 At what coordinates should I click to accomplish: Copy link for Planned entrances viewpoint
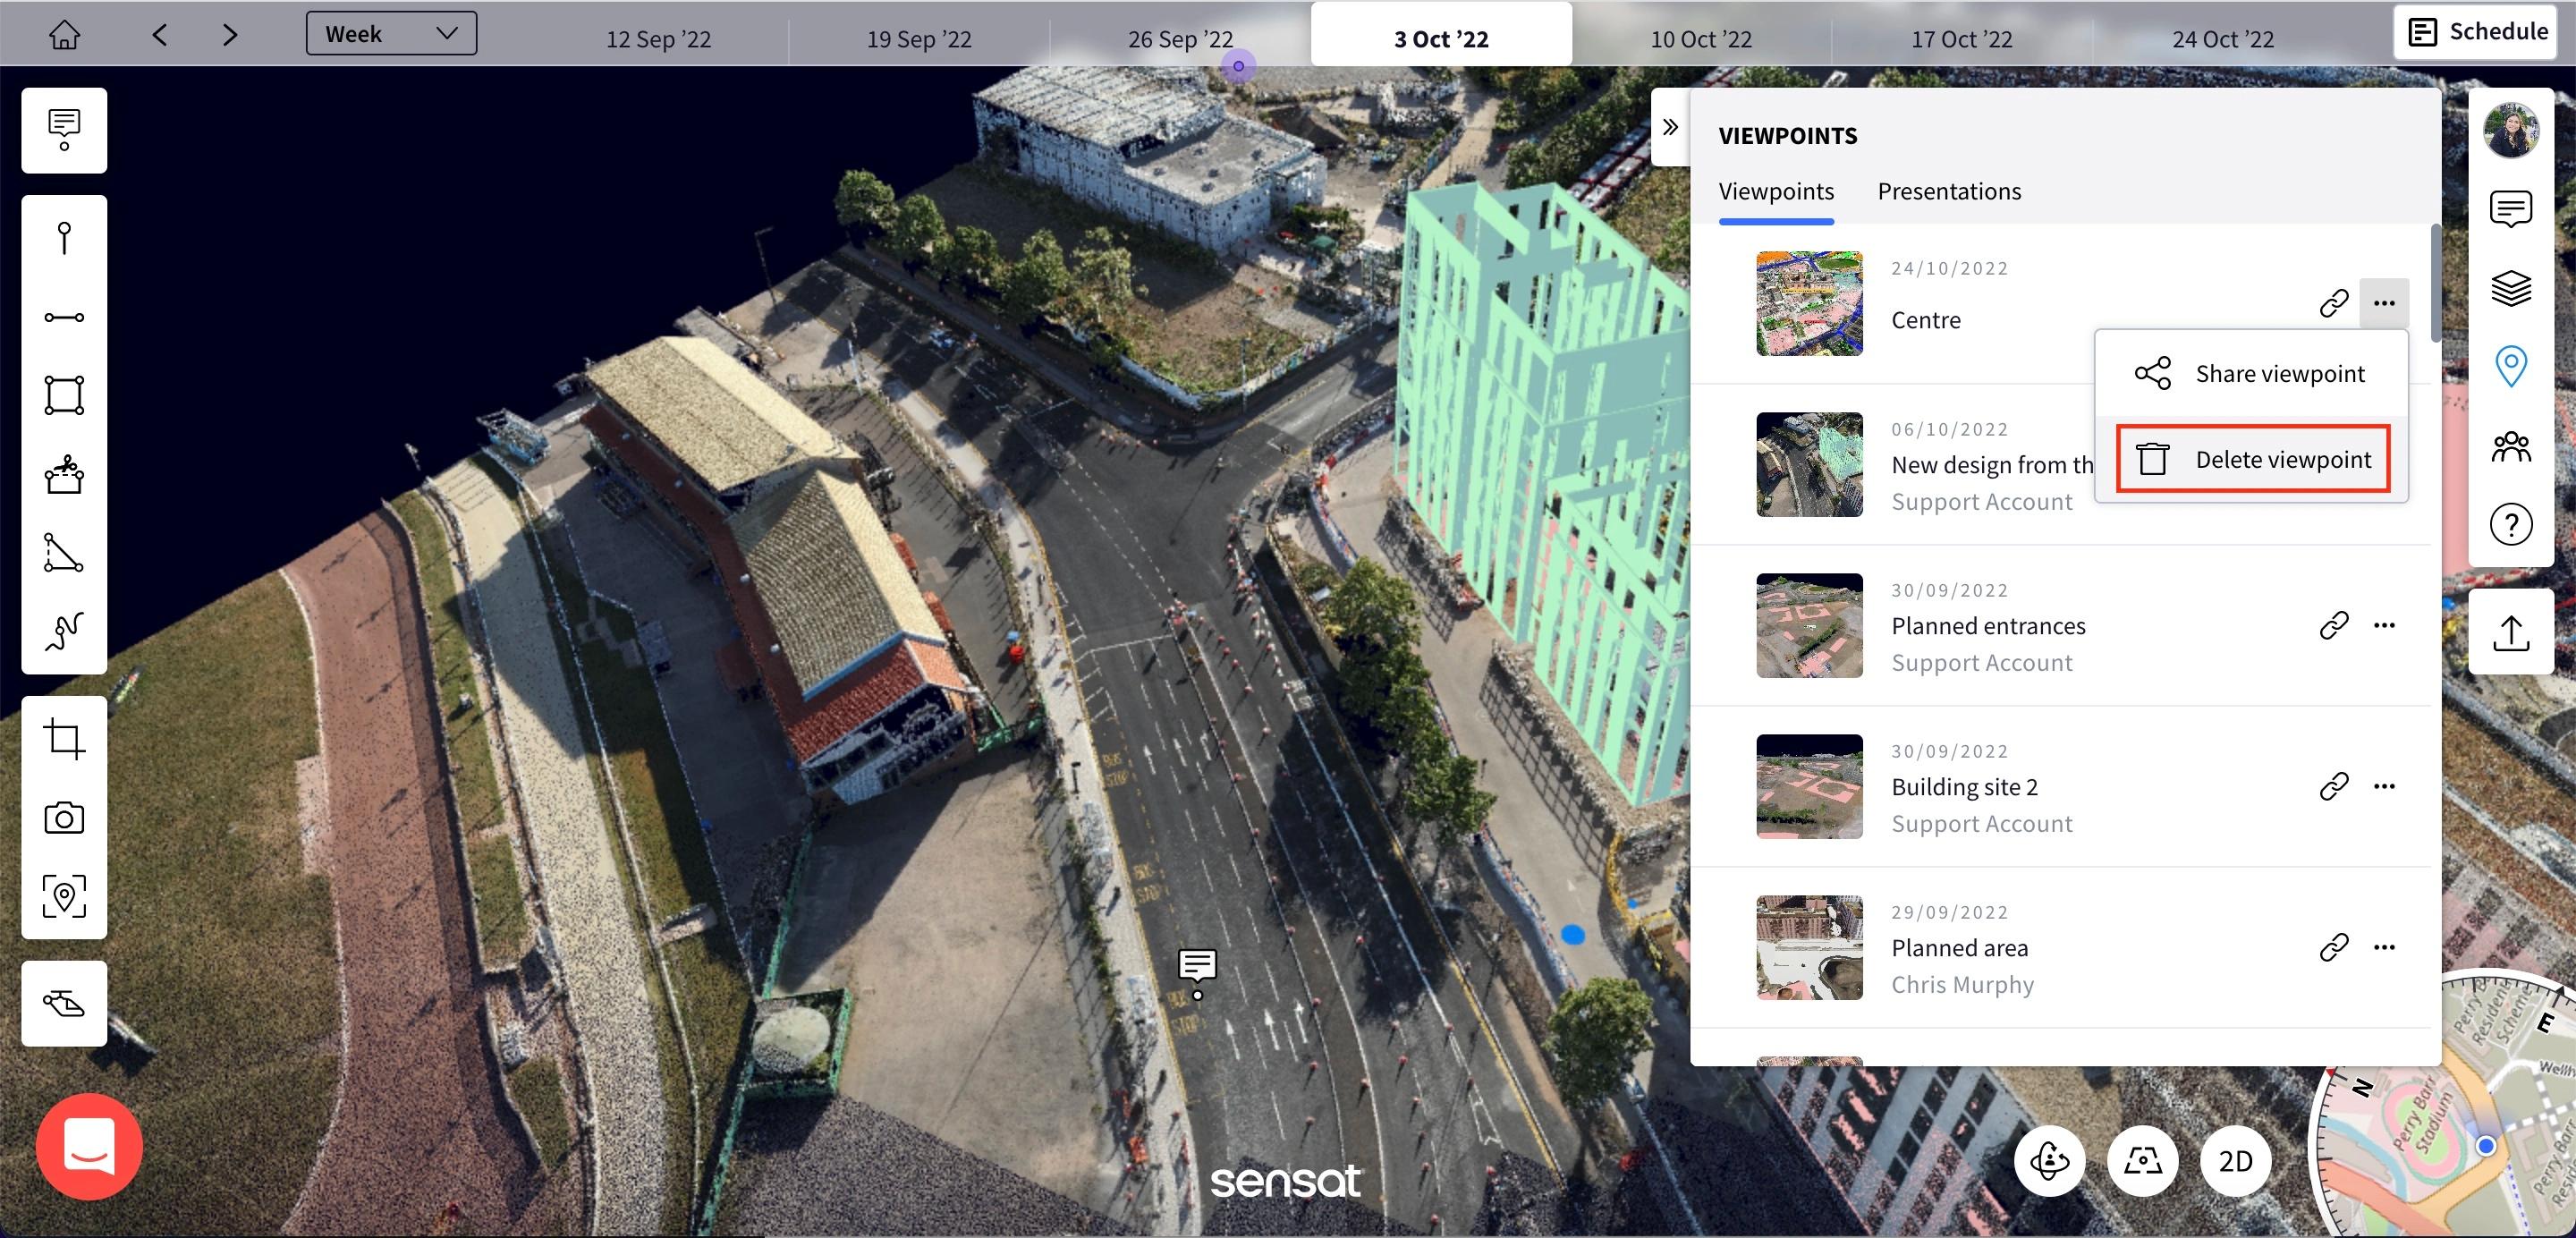point(2333,625)
